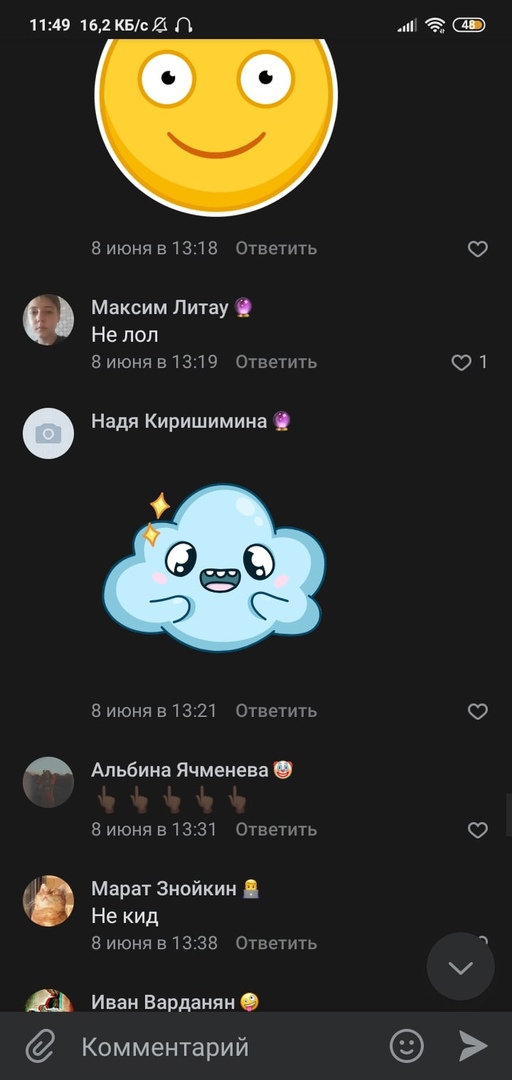
Task: Tap Альбина Ячменева's clown status emoji
Action: (x=283, y=769)
